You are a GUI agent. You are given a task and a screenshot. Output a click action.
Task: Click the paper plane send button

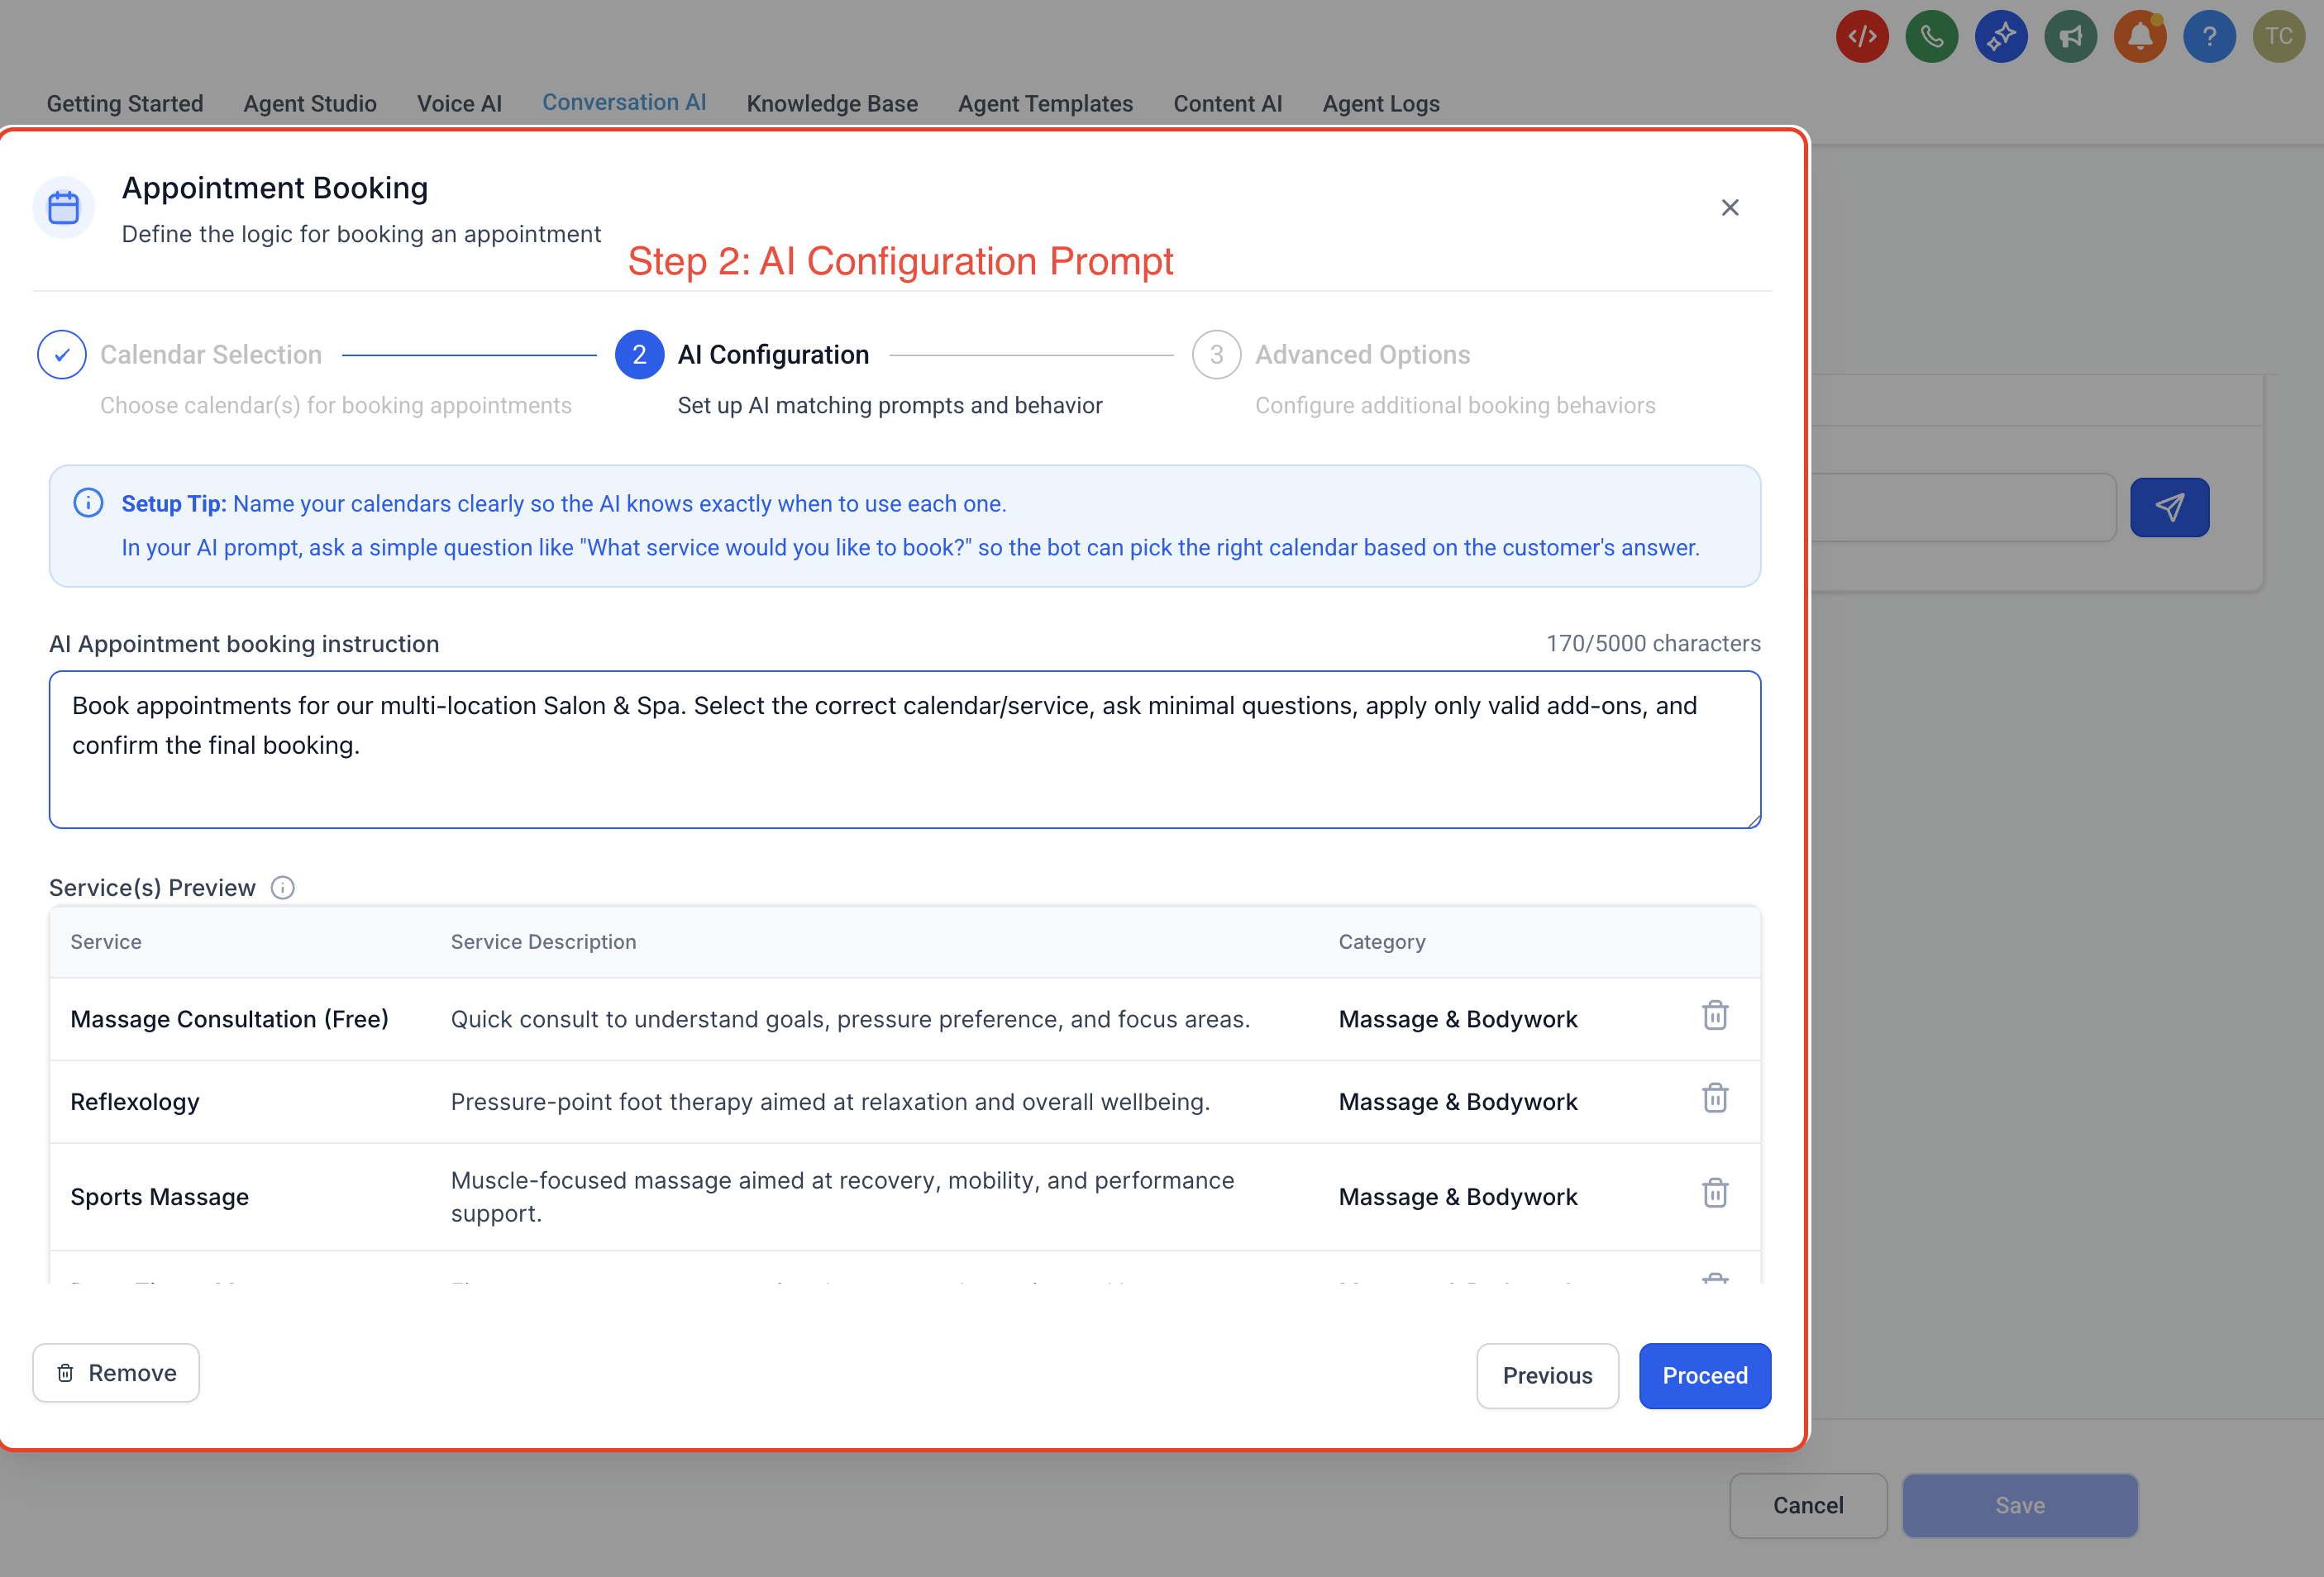point(2169,508)
